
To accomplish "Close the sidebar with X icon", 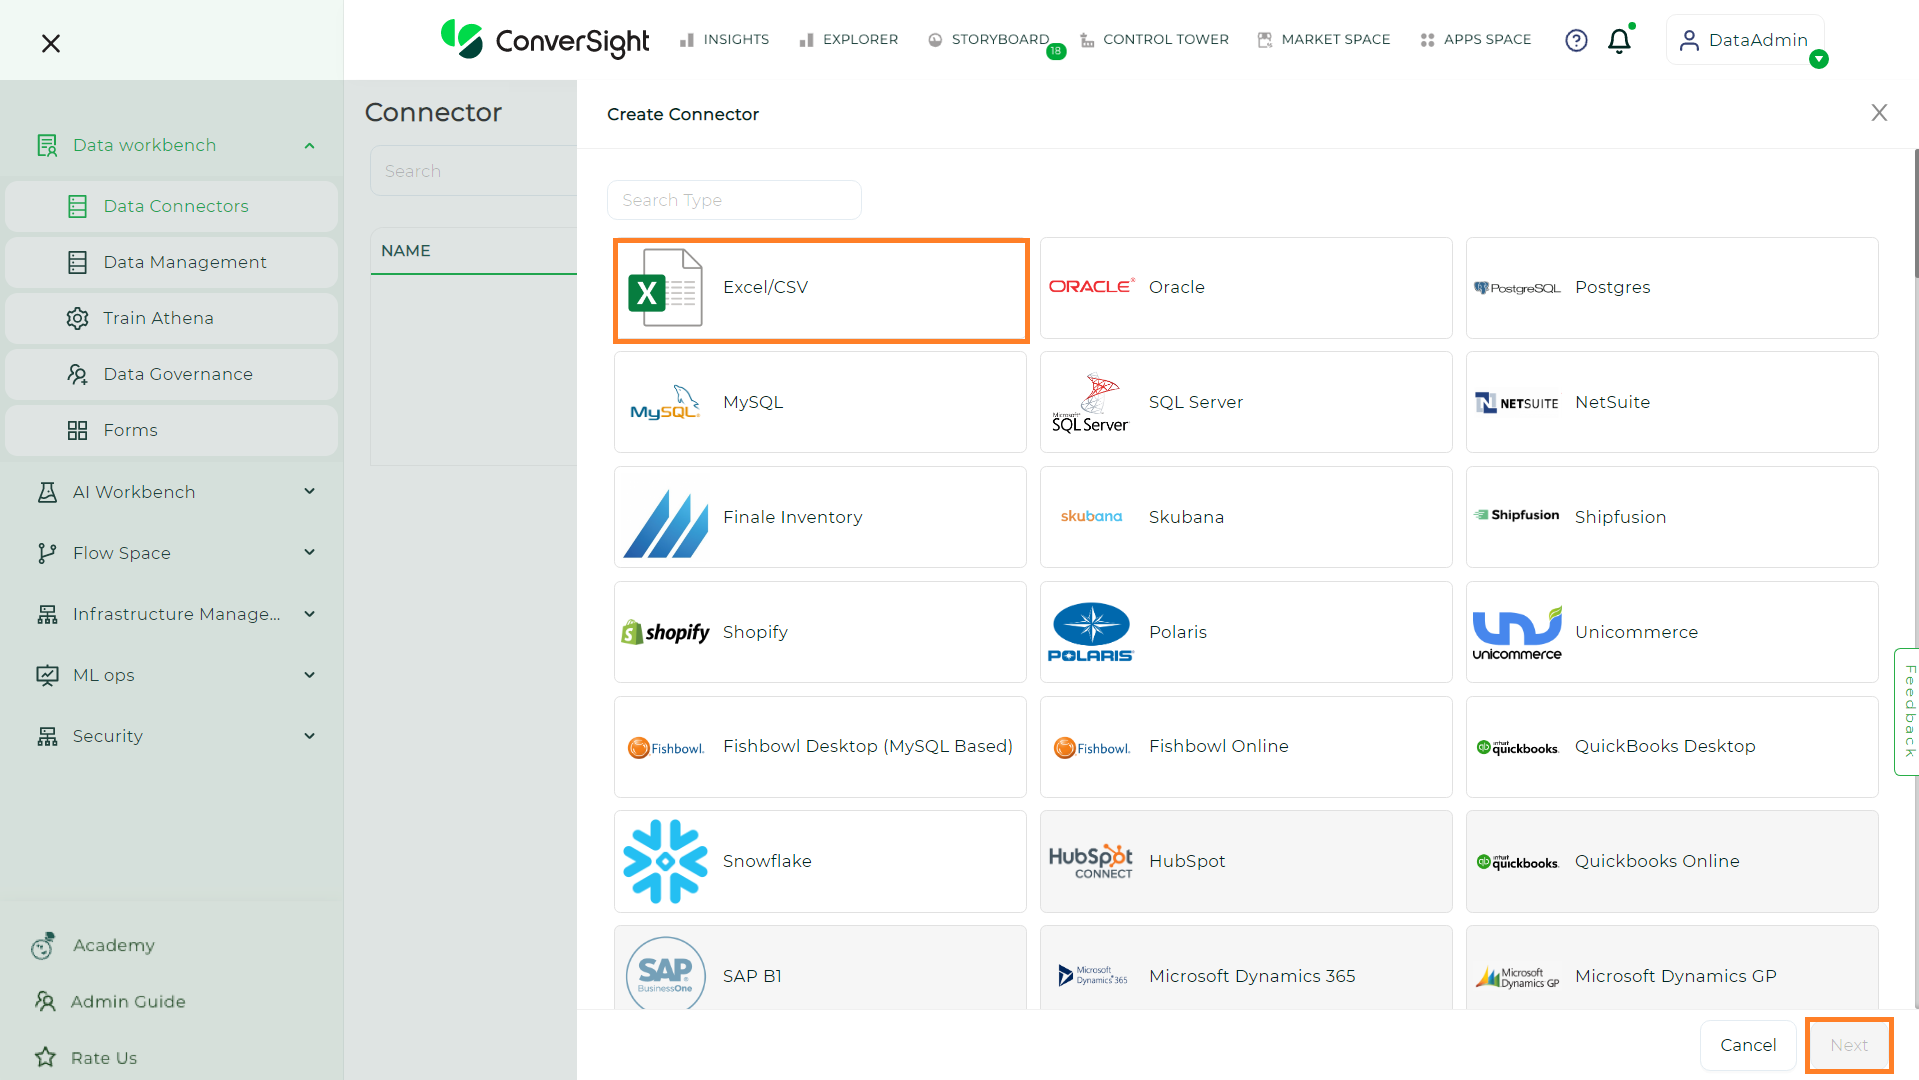I will click(51, 43).
